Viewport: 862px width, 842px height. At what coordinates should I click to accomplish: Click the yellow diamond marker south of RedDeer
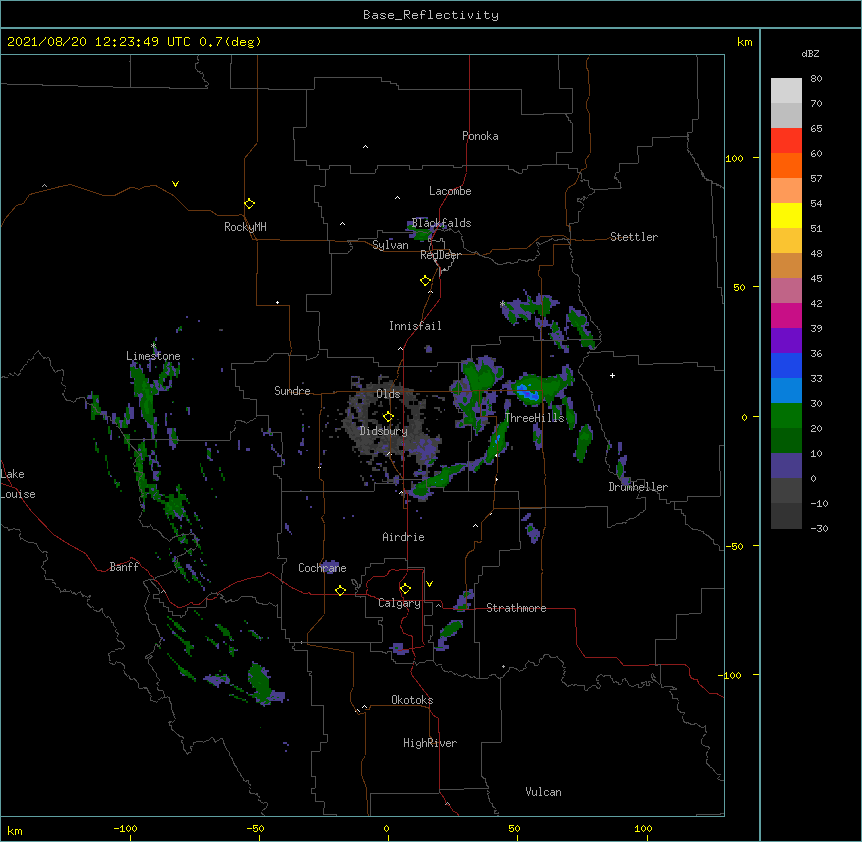coord(425,281)
